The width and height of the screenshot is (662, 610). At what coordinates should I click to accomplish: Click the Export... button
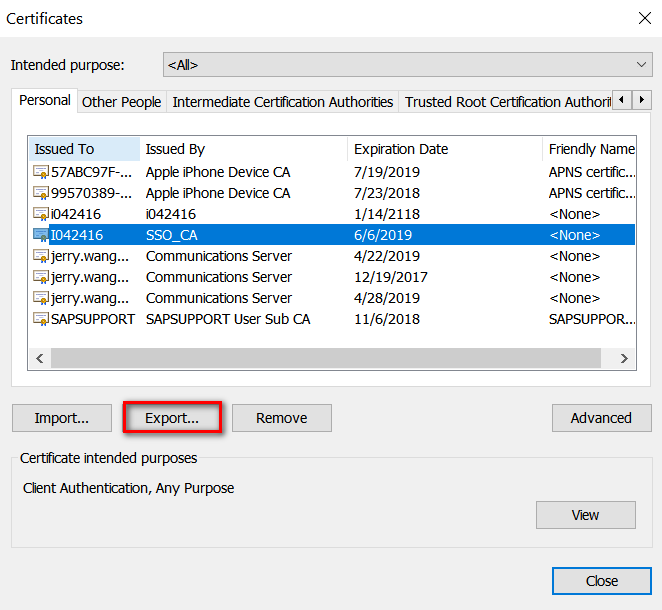click(x=172, y=418)
